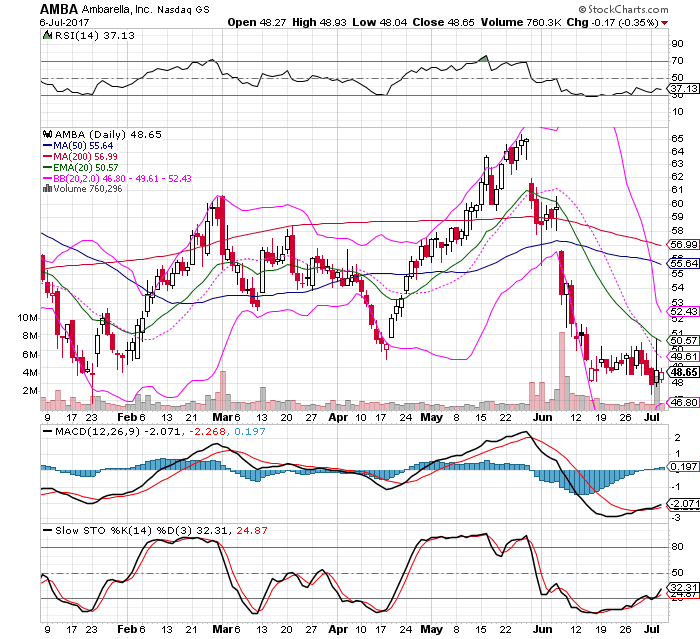Image resolution: width=700 pixels, height=639 pixels.
Task: Click the Feb label on price chart axis
Action: point(127,418)
